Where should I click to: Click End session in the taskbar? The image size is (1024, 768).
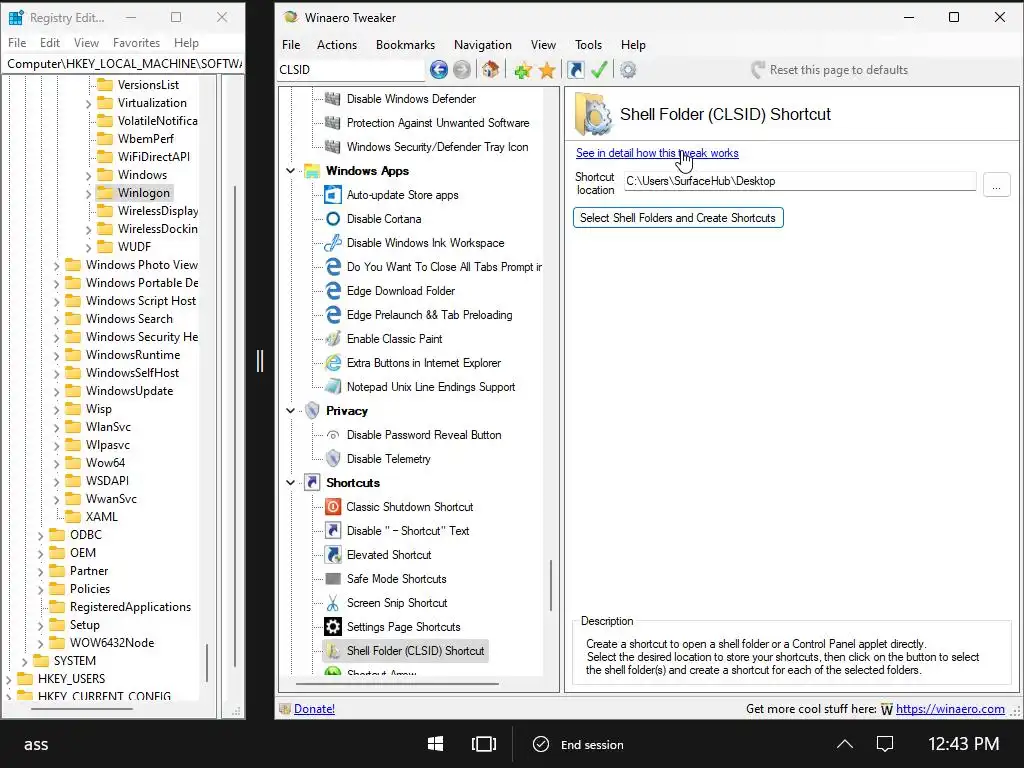click(579, 744)
